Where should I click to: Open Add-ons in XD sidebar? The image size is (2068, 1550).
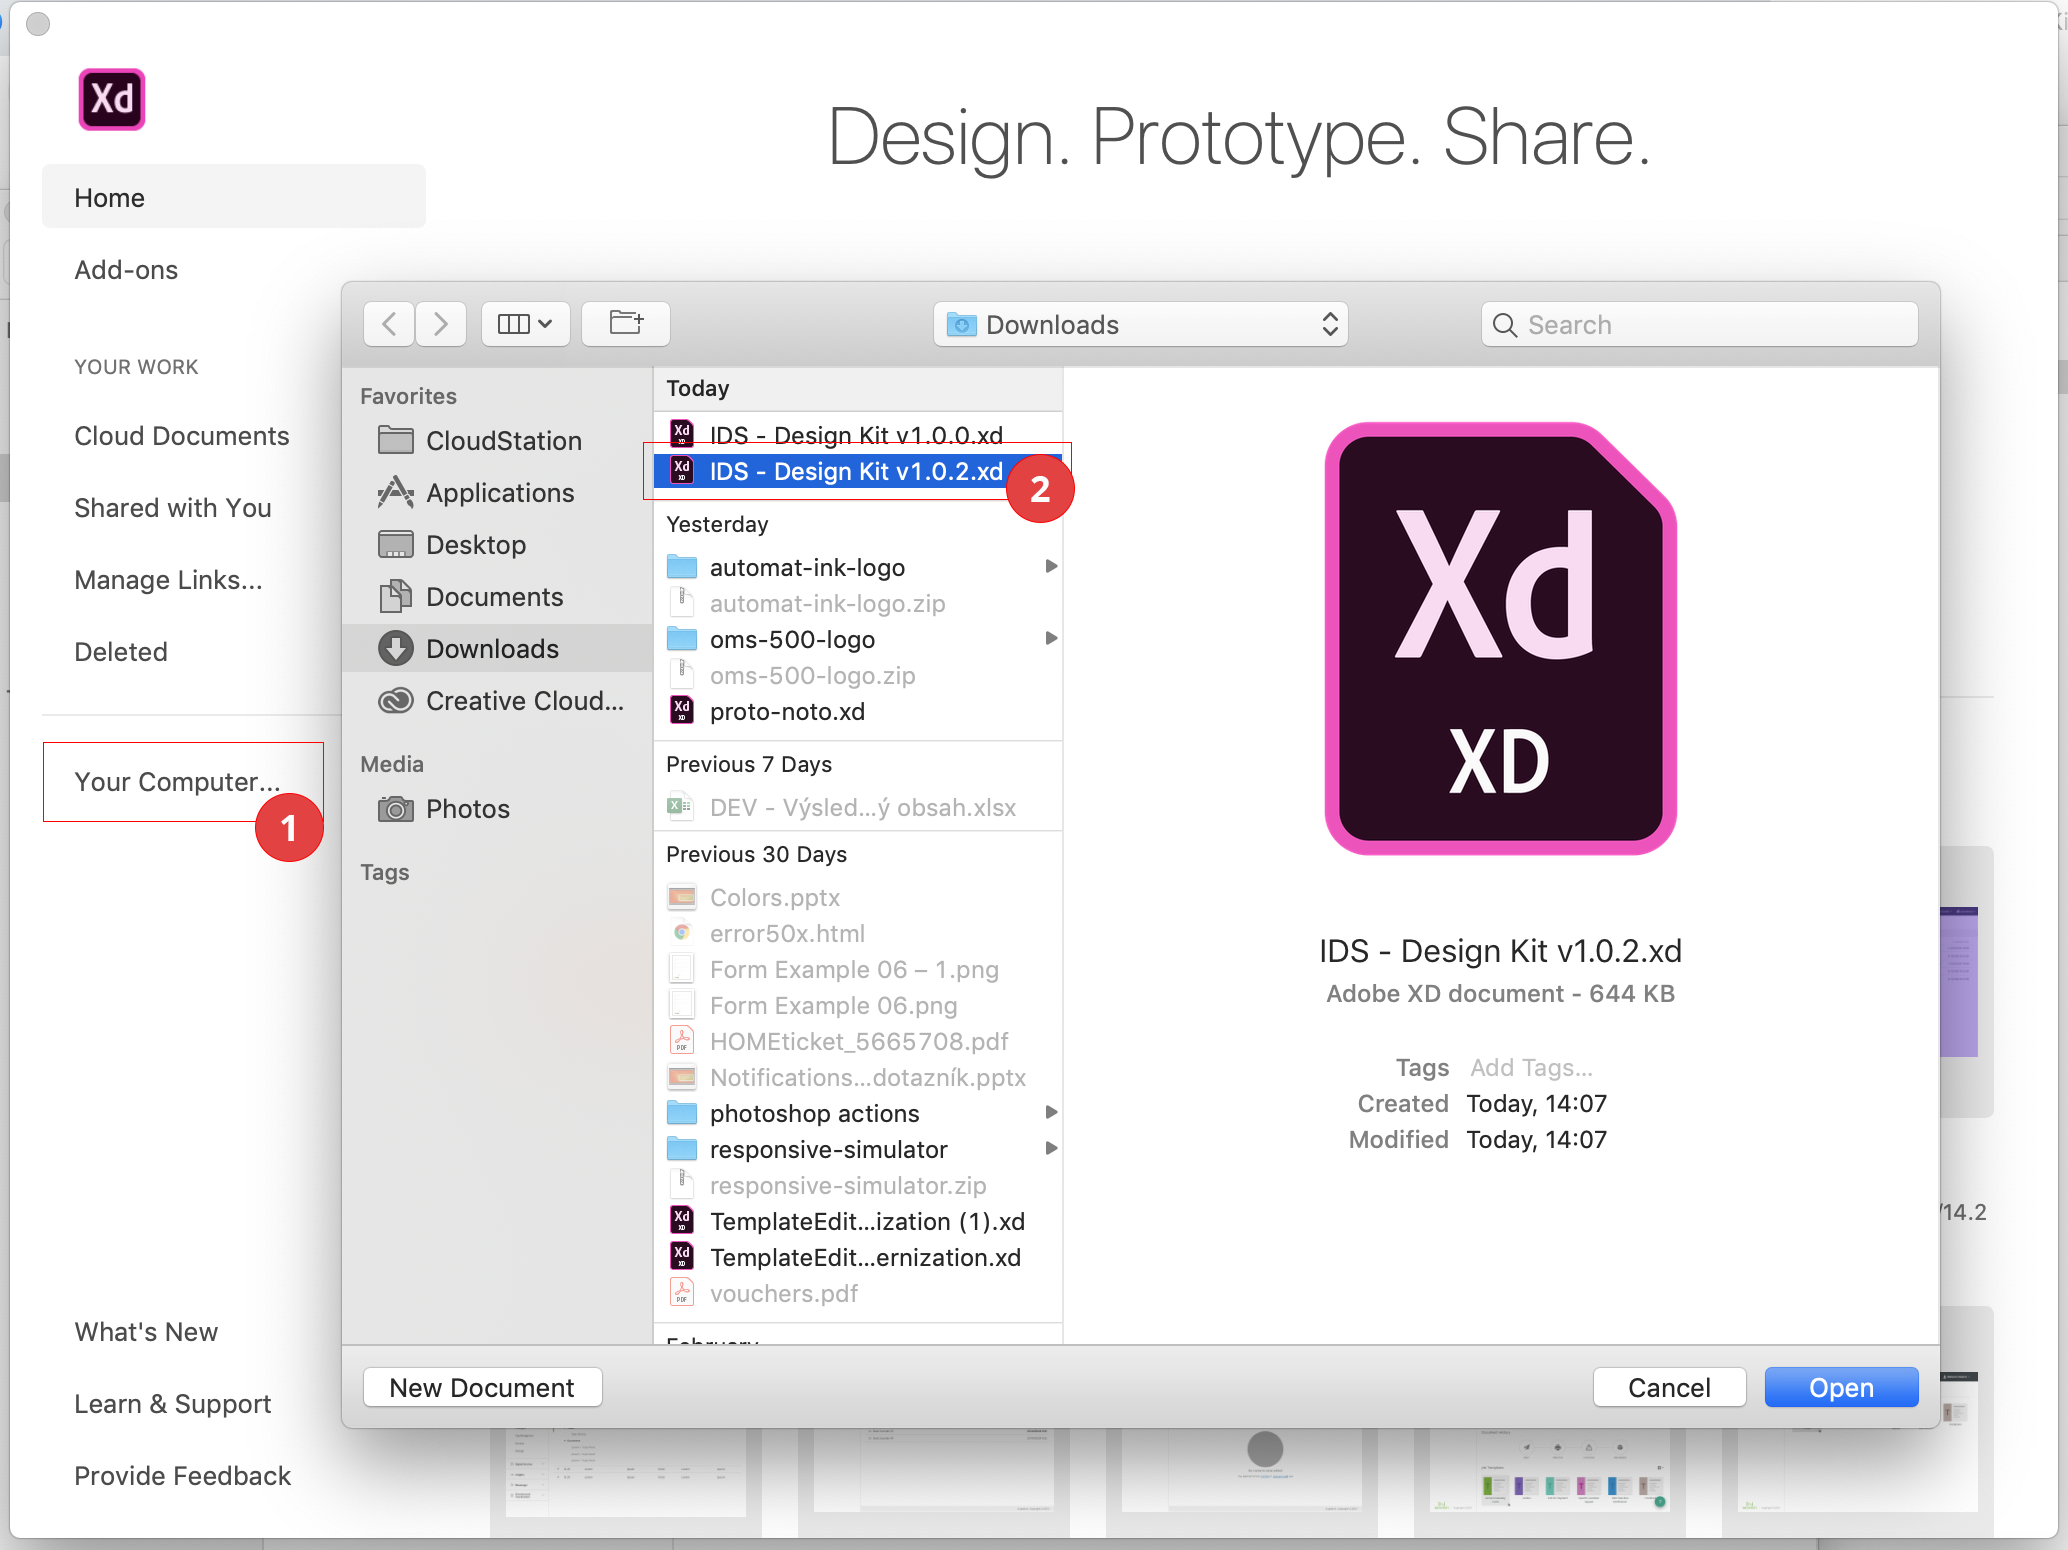(126, 270)
